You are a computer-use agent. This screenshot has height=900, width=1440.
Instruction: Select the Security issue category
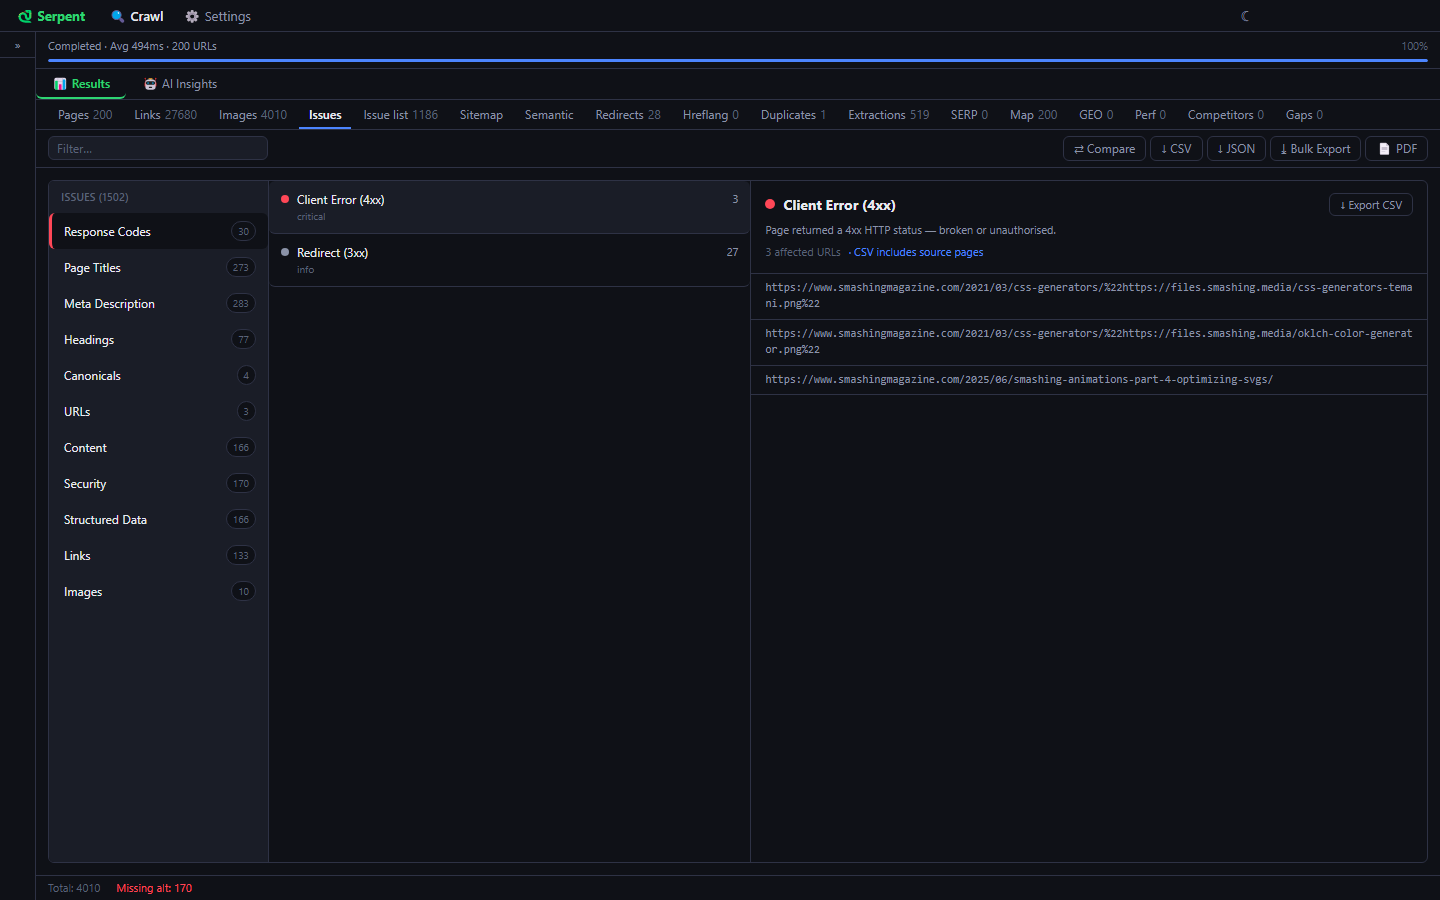click(158, 484)
